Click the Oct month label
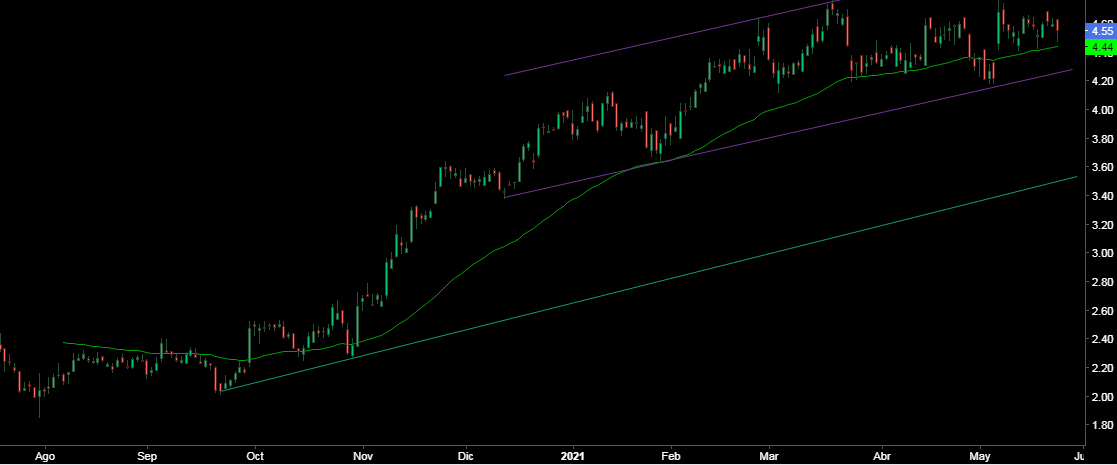Image resolution: width=1117 pixels, height=465 pixels. click(254, 454)
